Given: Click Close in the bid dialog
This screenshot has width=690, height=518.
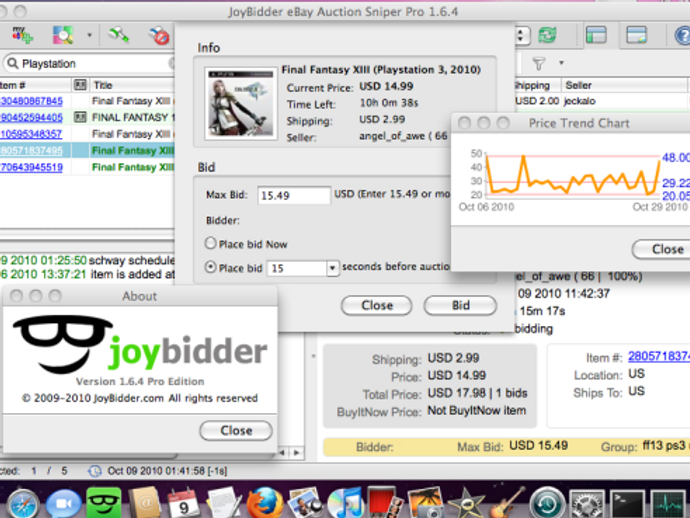Looking at the screenshot, I should point(377,305).
